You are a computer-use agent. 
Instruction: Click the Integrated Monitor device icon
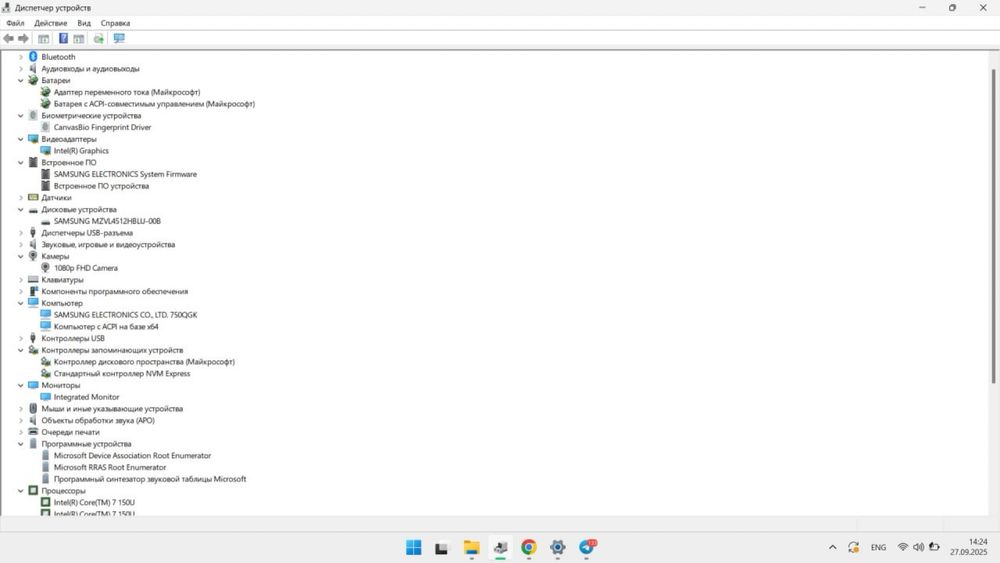(45, 397)
